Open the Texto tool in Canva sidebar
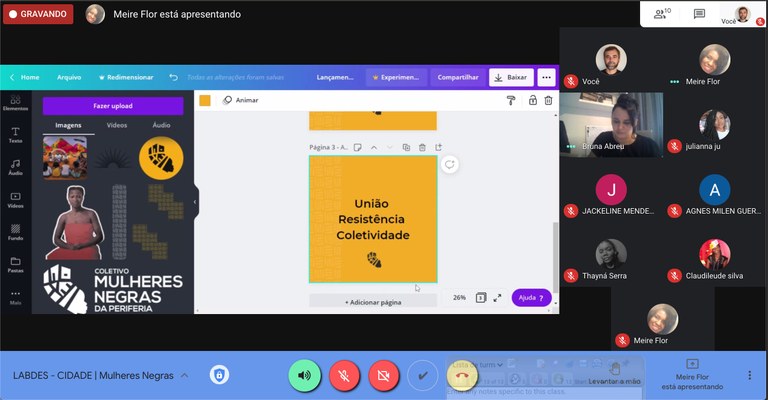The height and width of the screenshot is (400, 768). click(x=15, y=134)
